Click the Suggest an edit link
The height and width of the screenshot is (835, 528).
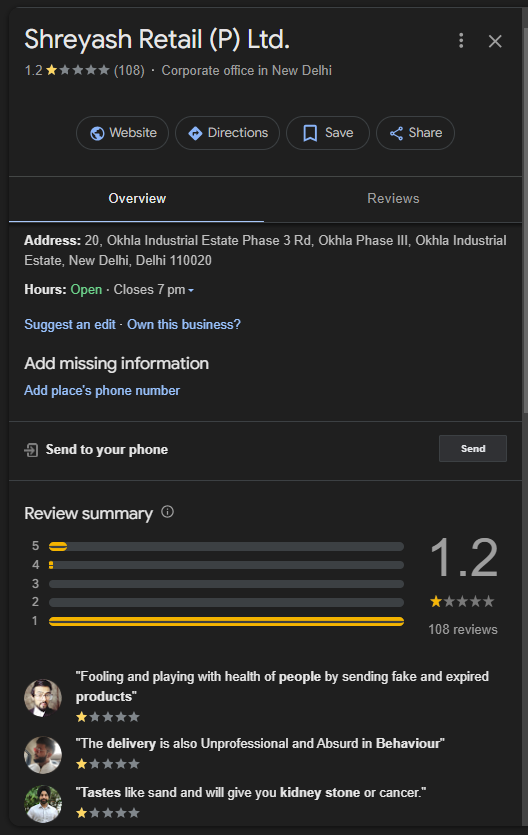coord(70,324)
